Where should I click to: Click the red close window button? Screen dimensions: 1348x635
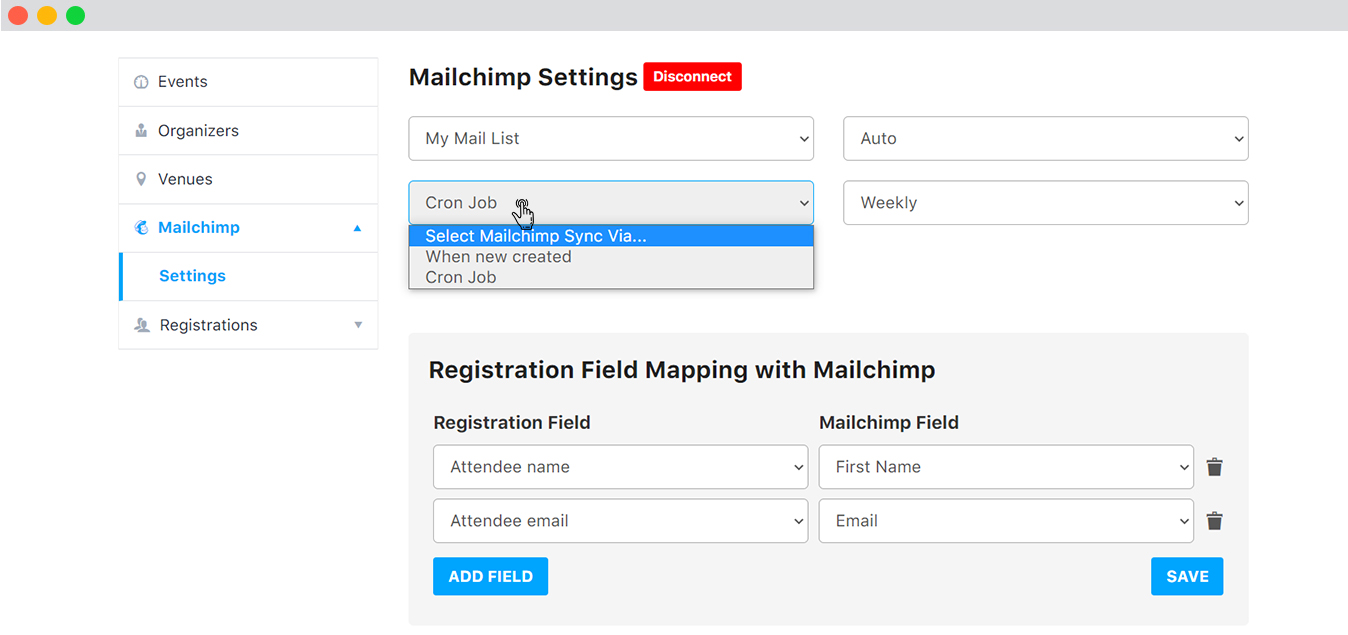tap(18, 15)
